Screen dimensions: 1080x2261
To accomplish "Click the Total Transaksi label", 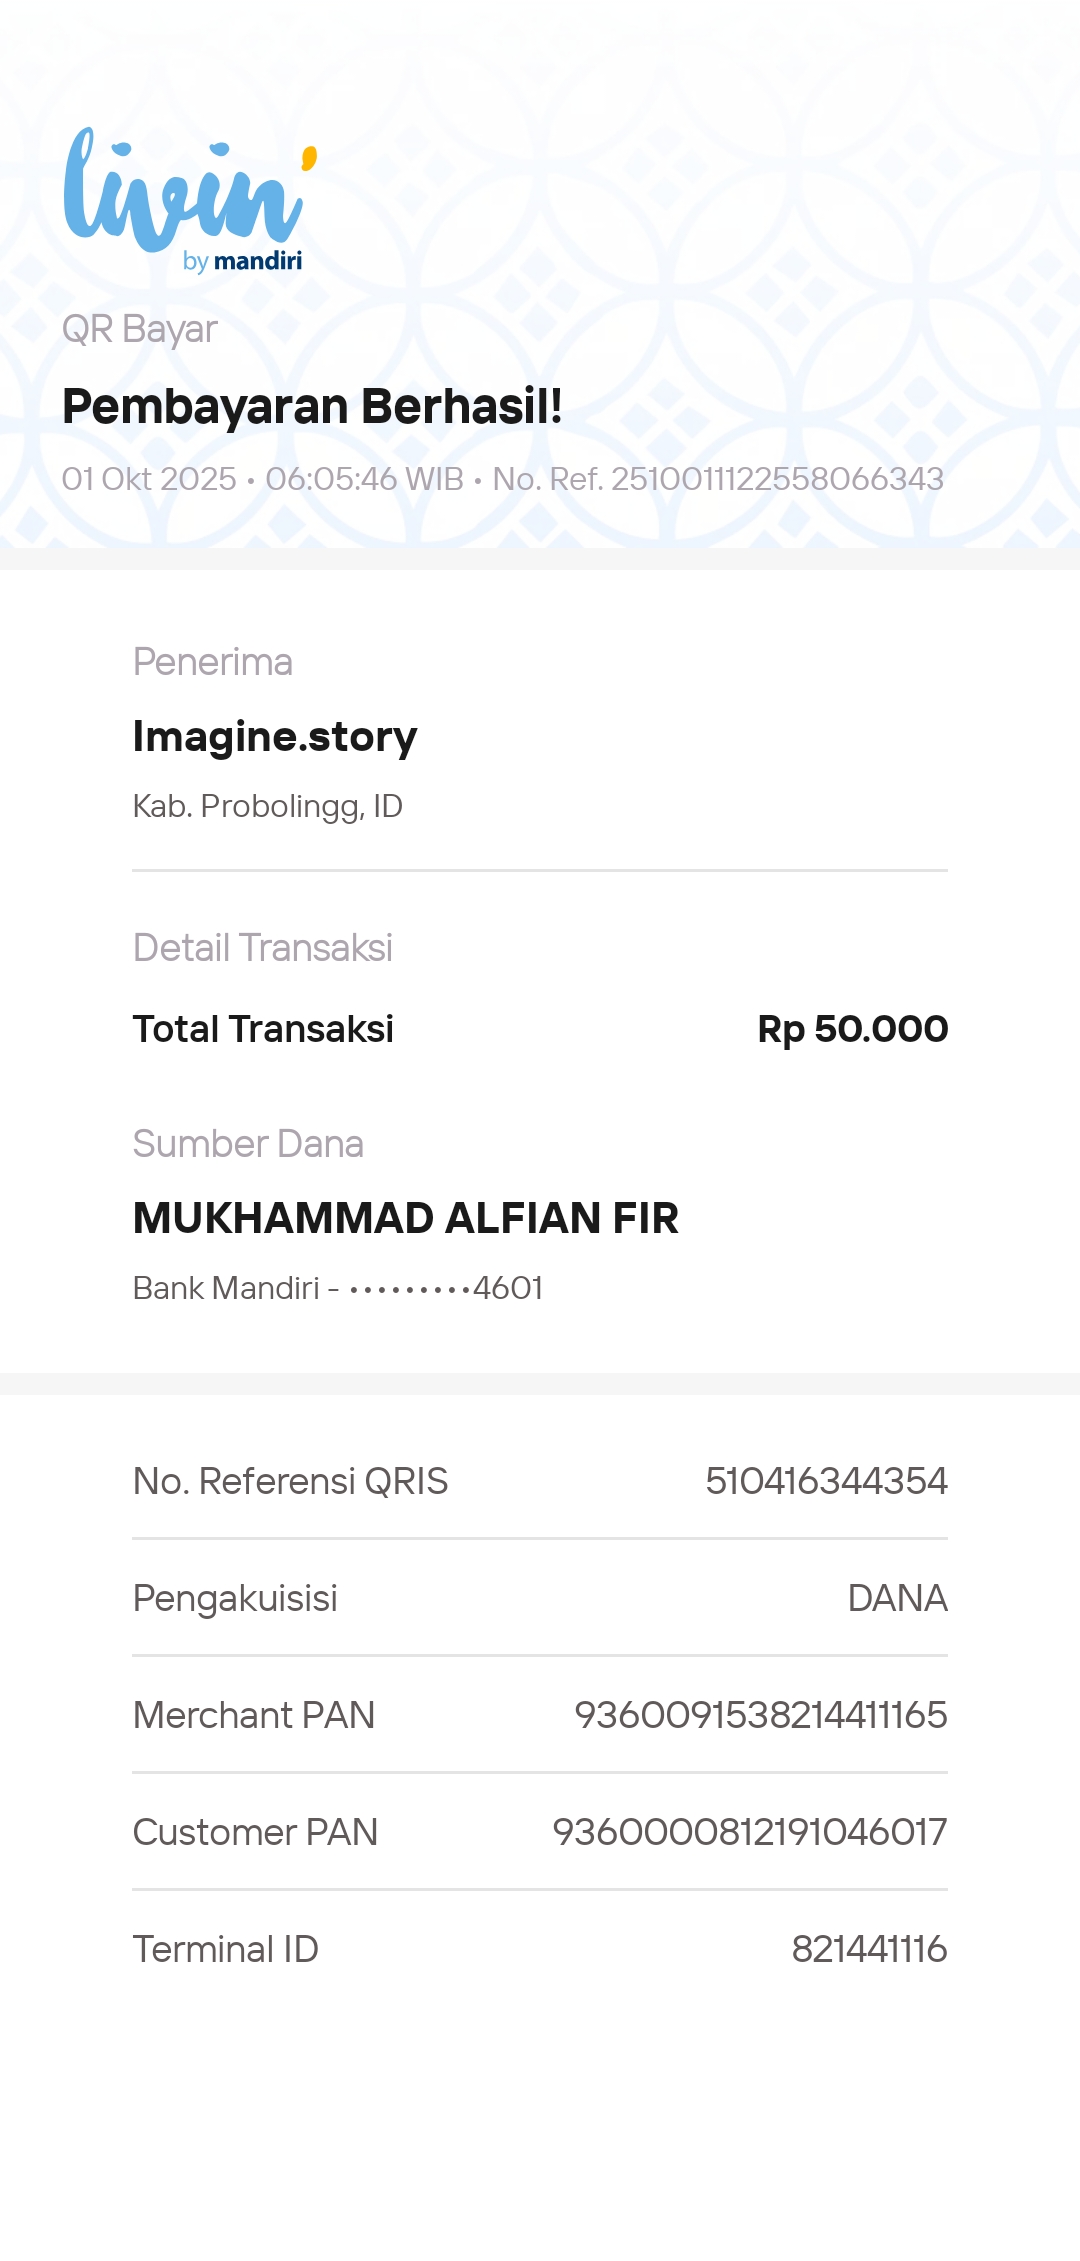I will (x=263, y=1029).
